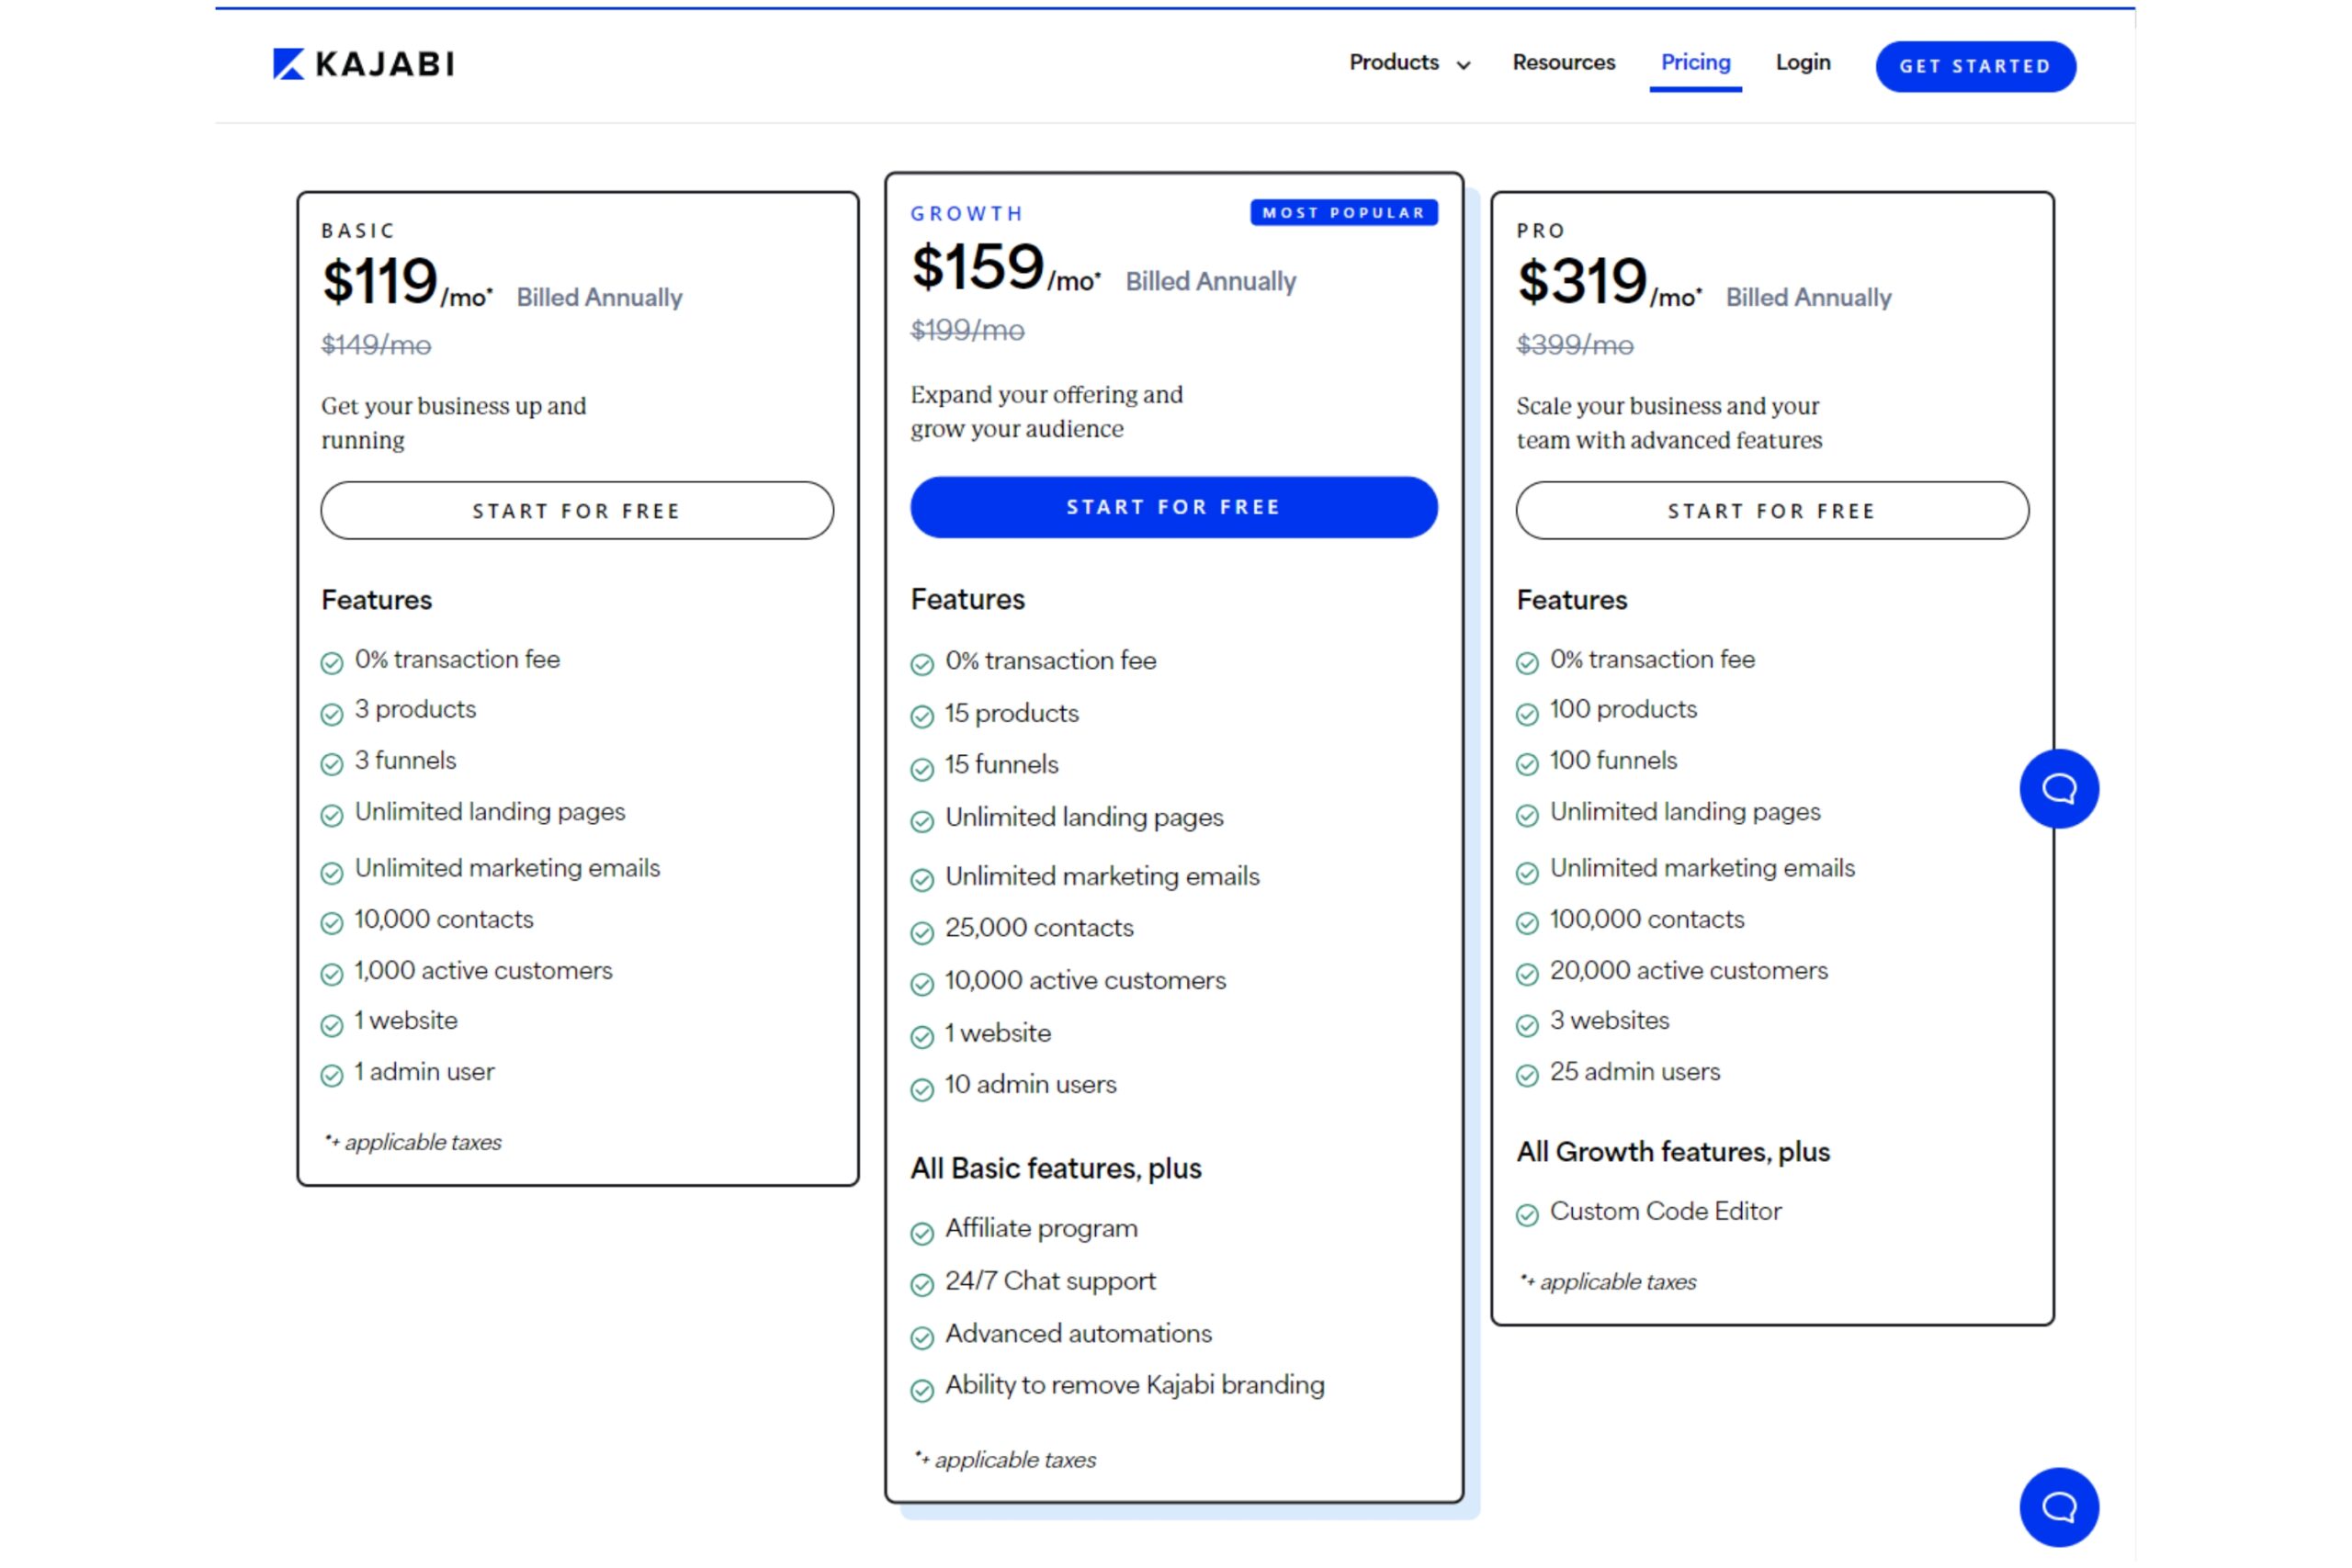Screen dimensions: 2352x1568
Task: Click check icon beside 'Ability to remove Kajabi branding'
Action: pos(922,1389)
